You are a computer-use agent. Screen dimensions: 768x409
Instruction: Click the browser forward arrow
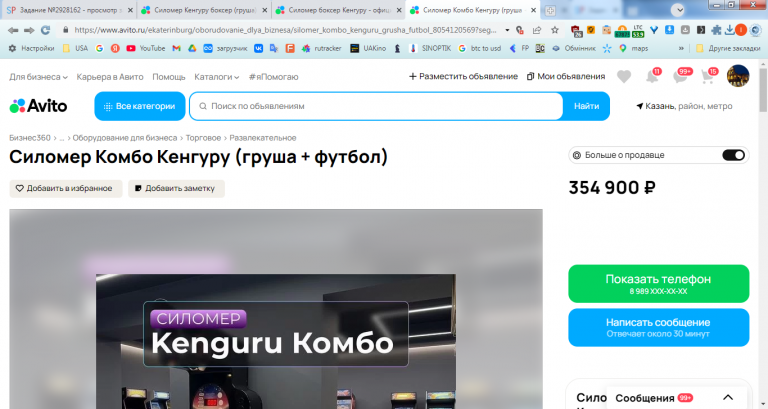[x=29, y=30]
